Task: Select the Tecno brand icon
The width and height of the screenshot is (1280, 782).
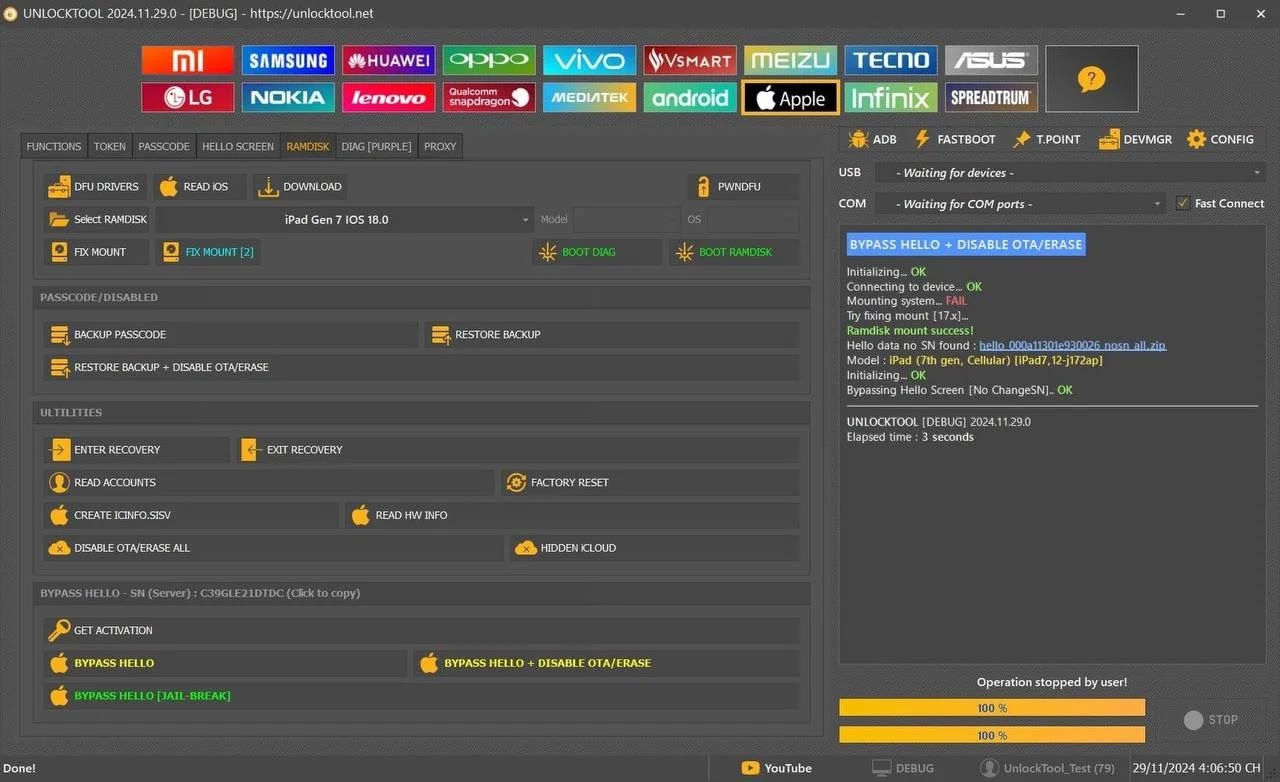Action: coord(891,60)
